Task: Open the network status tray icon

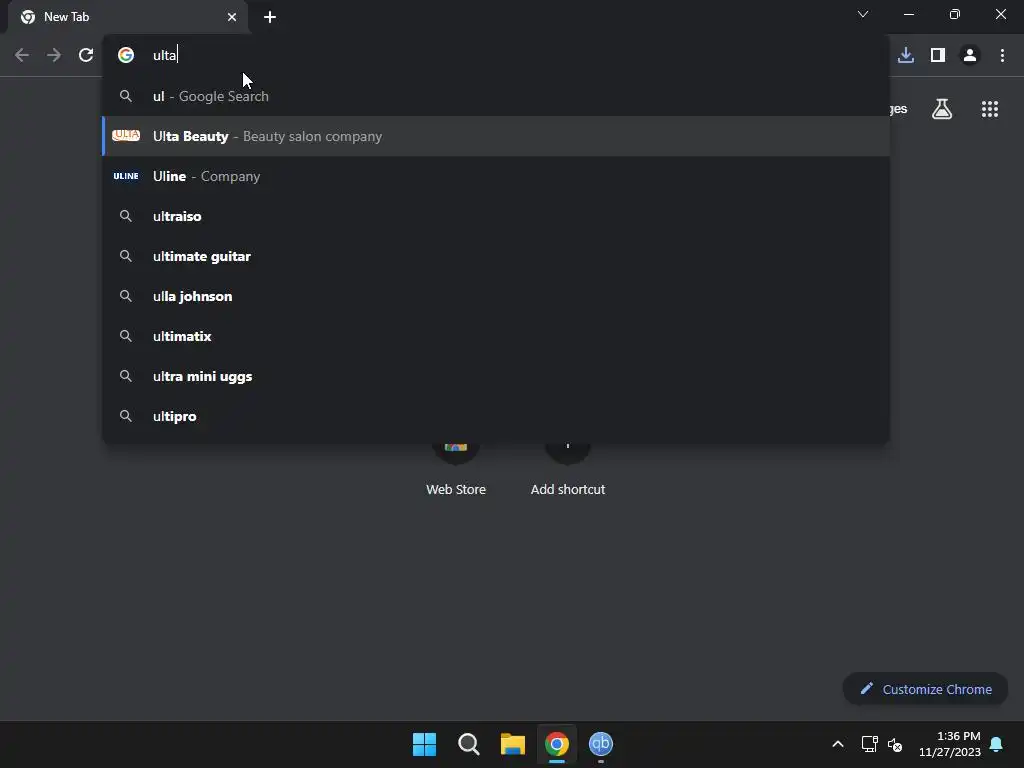Action: tap(869, 744)
